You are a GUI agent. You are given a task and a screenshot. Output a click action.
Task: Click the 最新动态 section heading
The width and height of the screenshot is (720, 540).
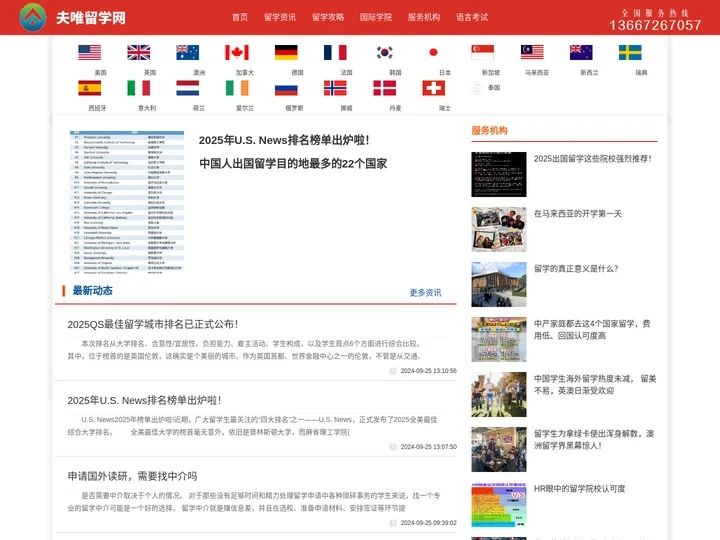[x=92, y=291]
